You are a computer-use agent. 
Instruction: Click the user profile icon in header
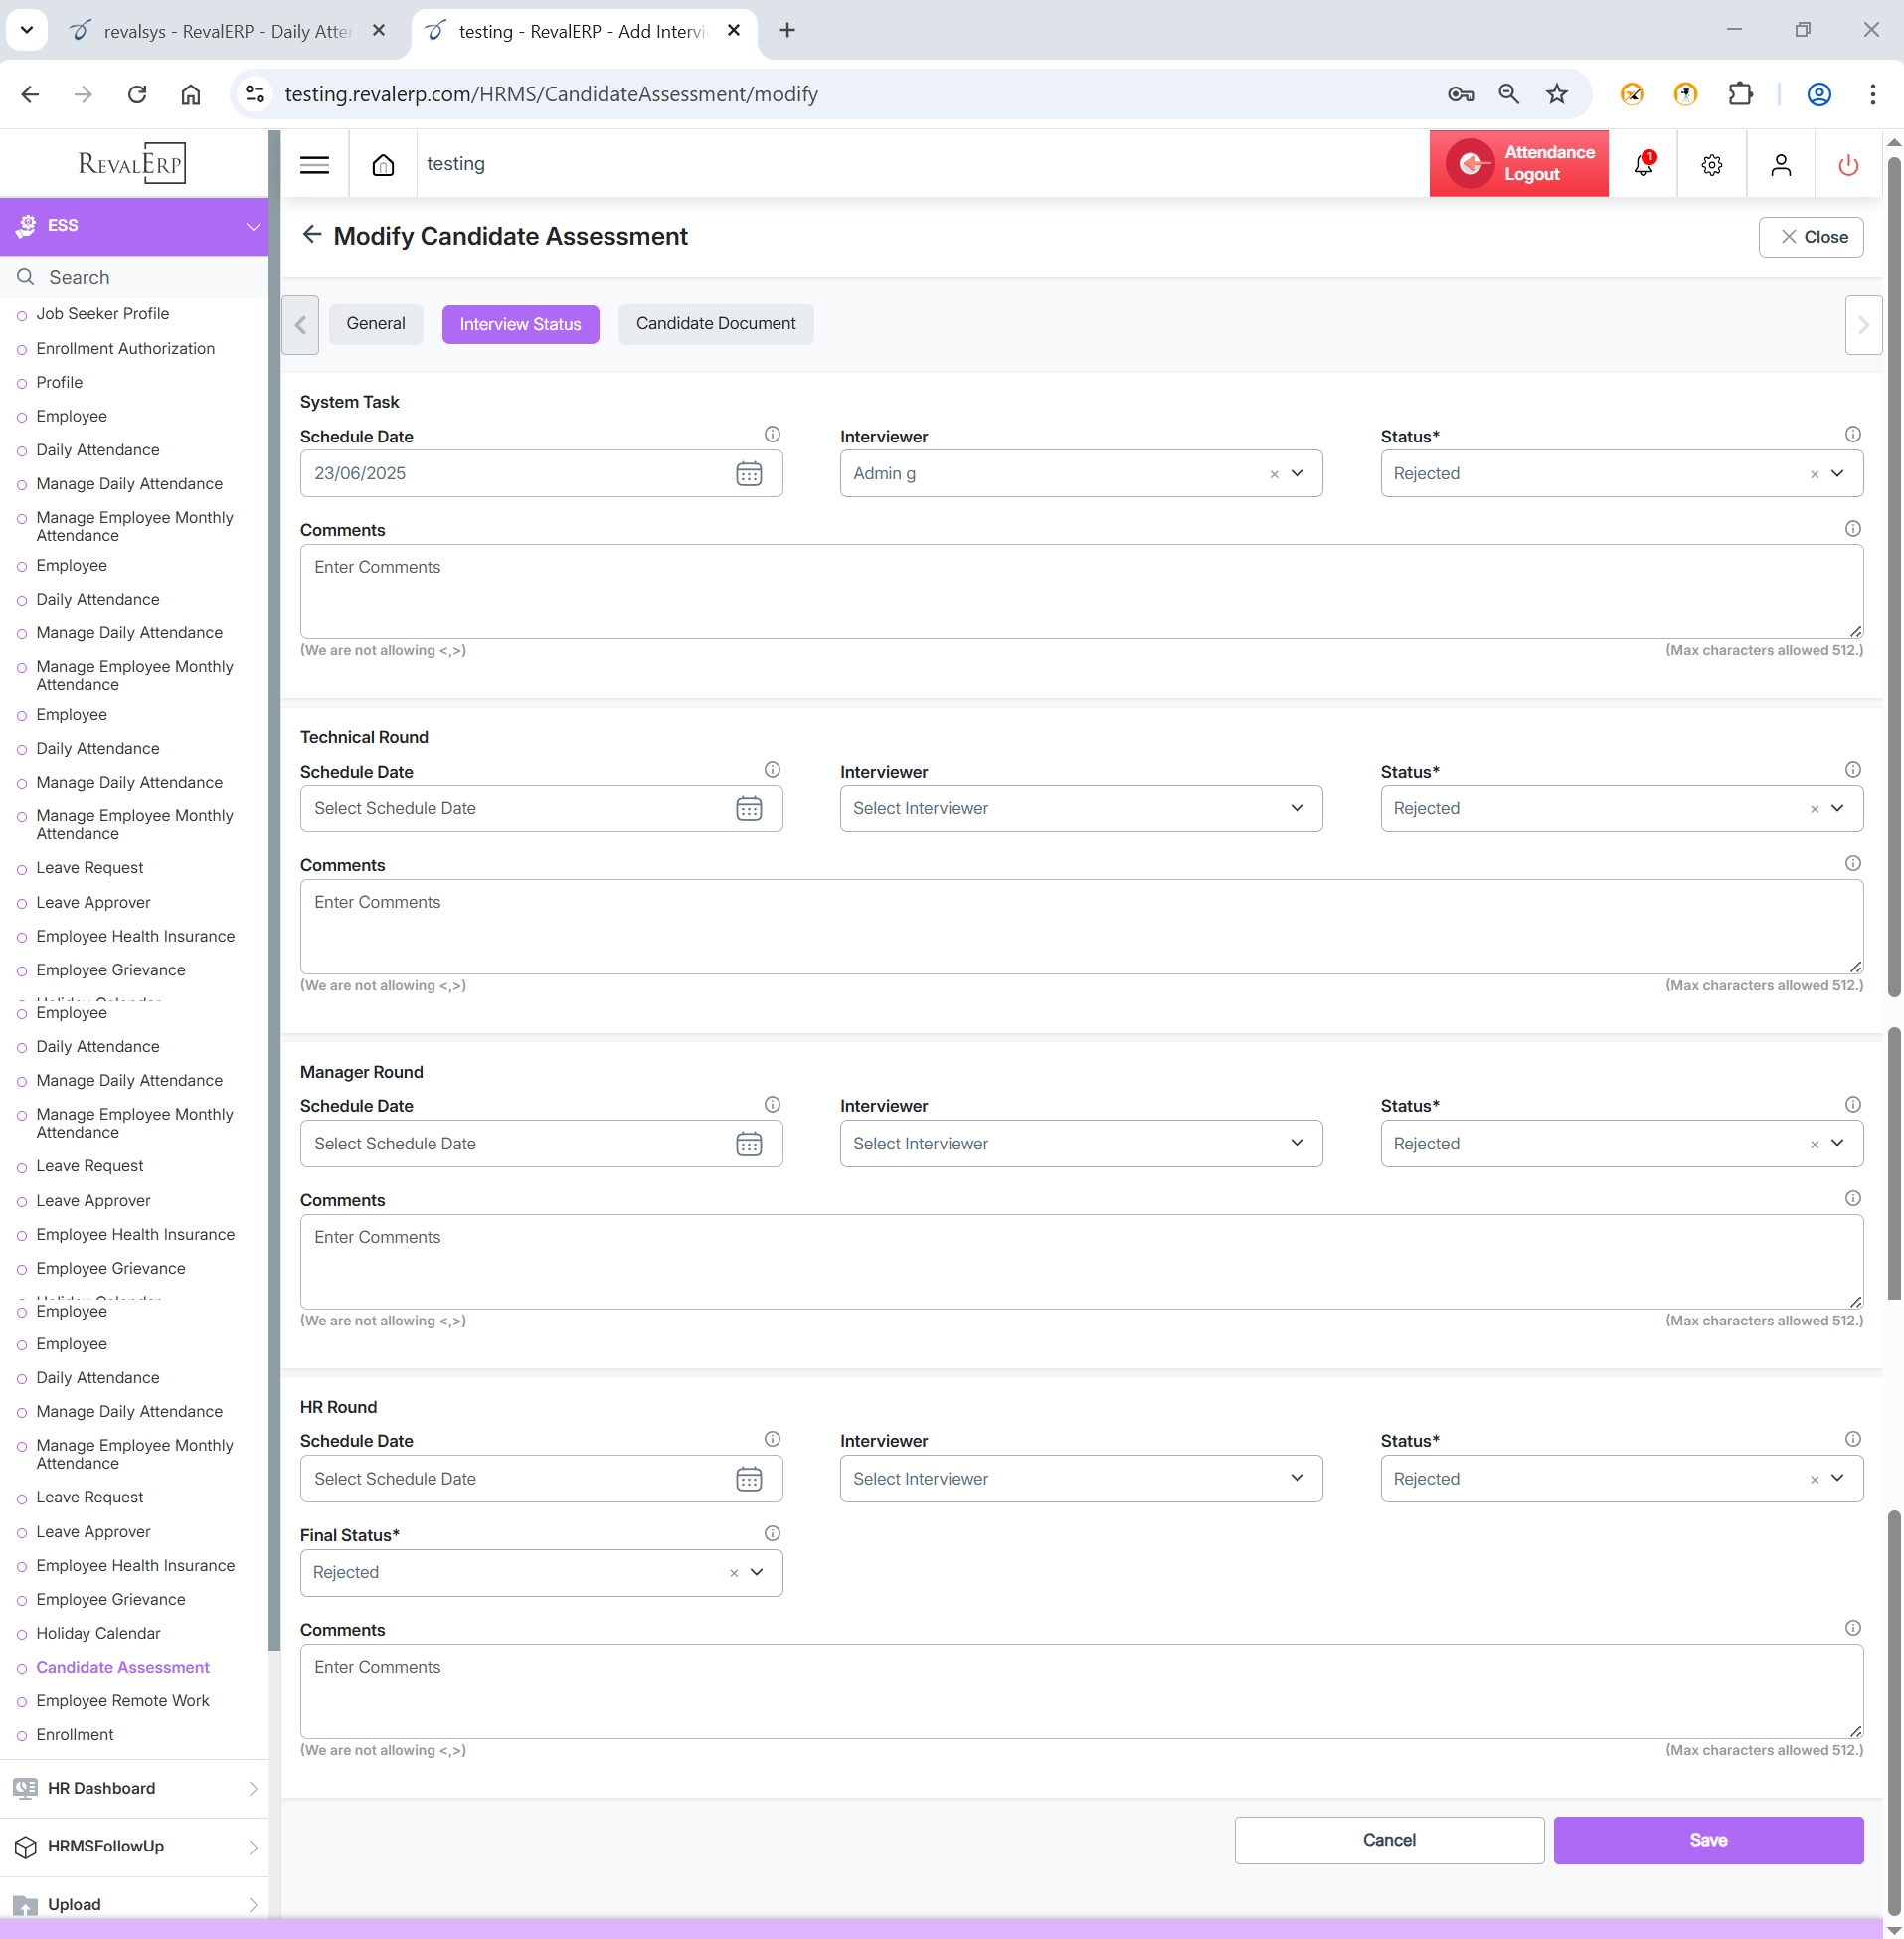click(x=1780, y=164)
